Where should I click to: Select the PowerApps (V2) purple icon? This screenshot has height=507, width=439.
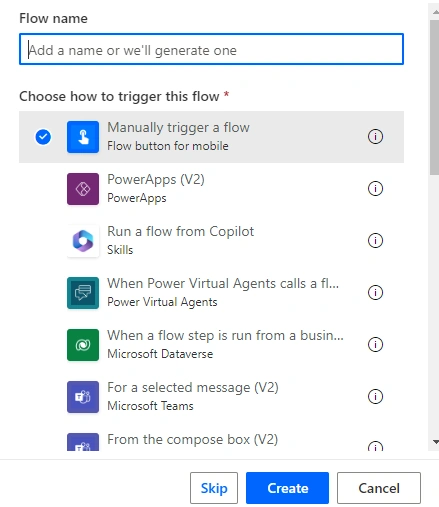pos(83,189)
